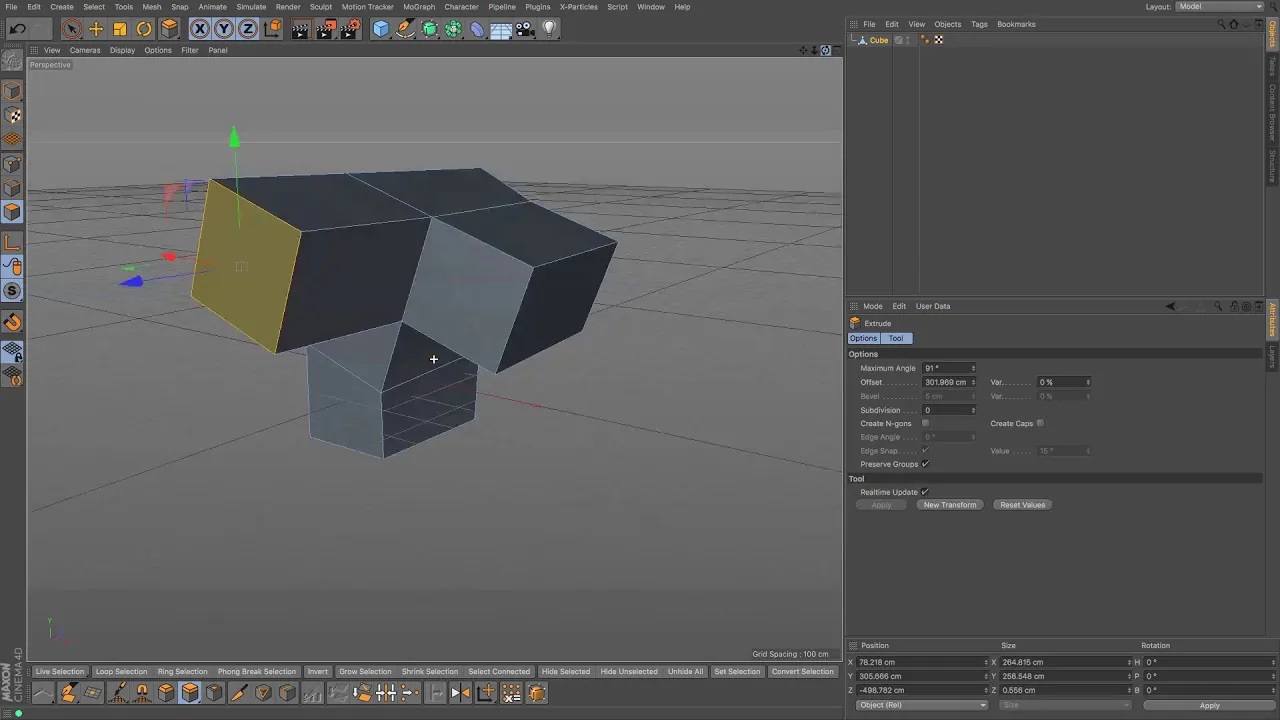Open Render Settings via the toolbar icon
The width and height of the screenshot is (1280, 720).
[x=349, y=28]
